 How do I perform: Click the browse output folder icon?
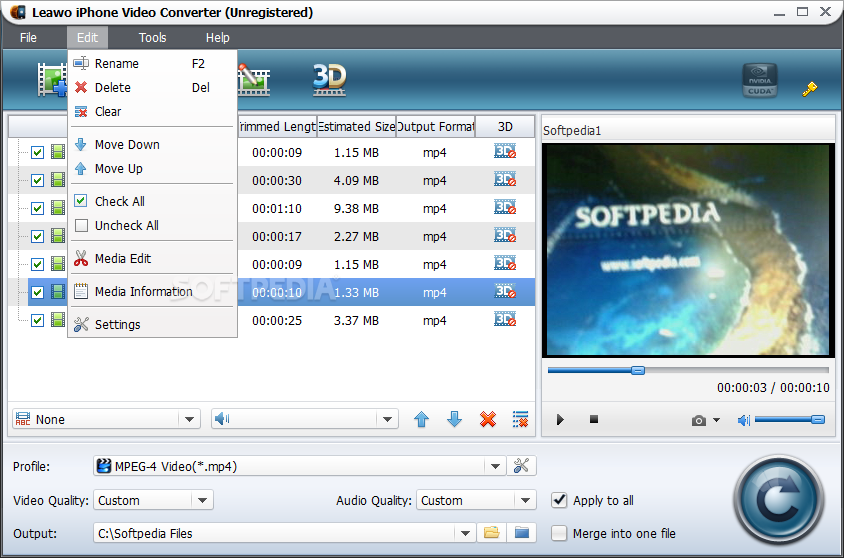click(491, 533)
